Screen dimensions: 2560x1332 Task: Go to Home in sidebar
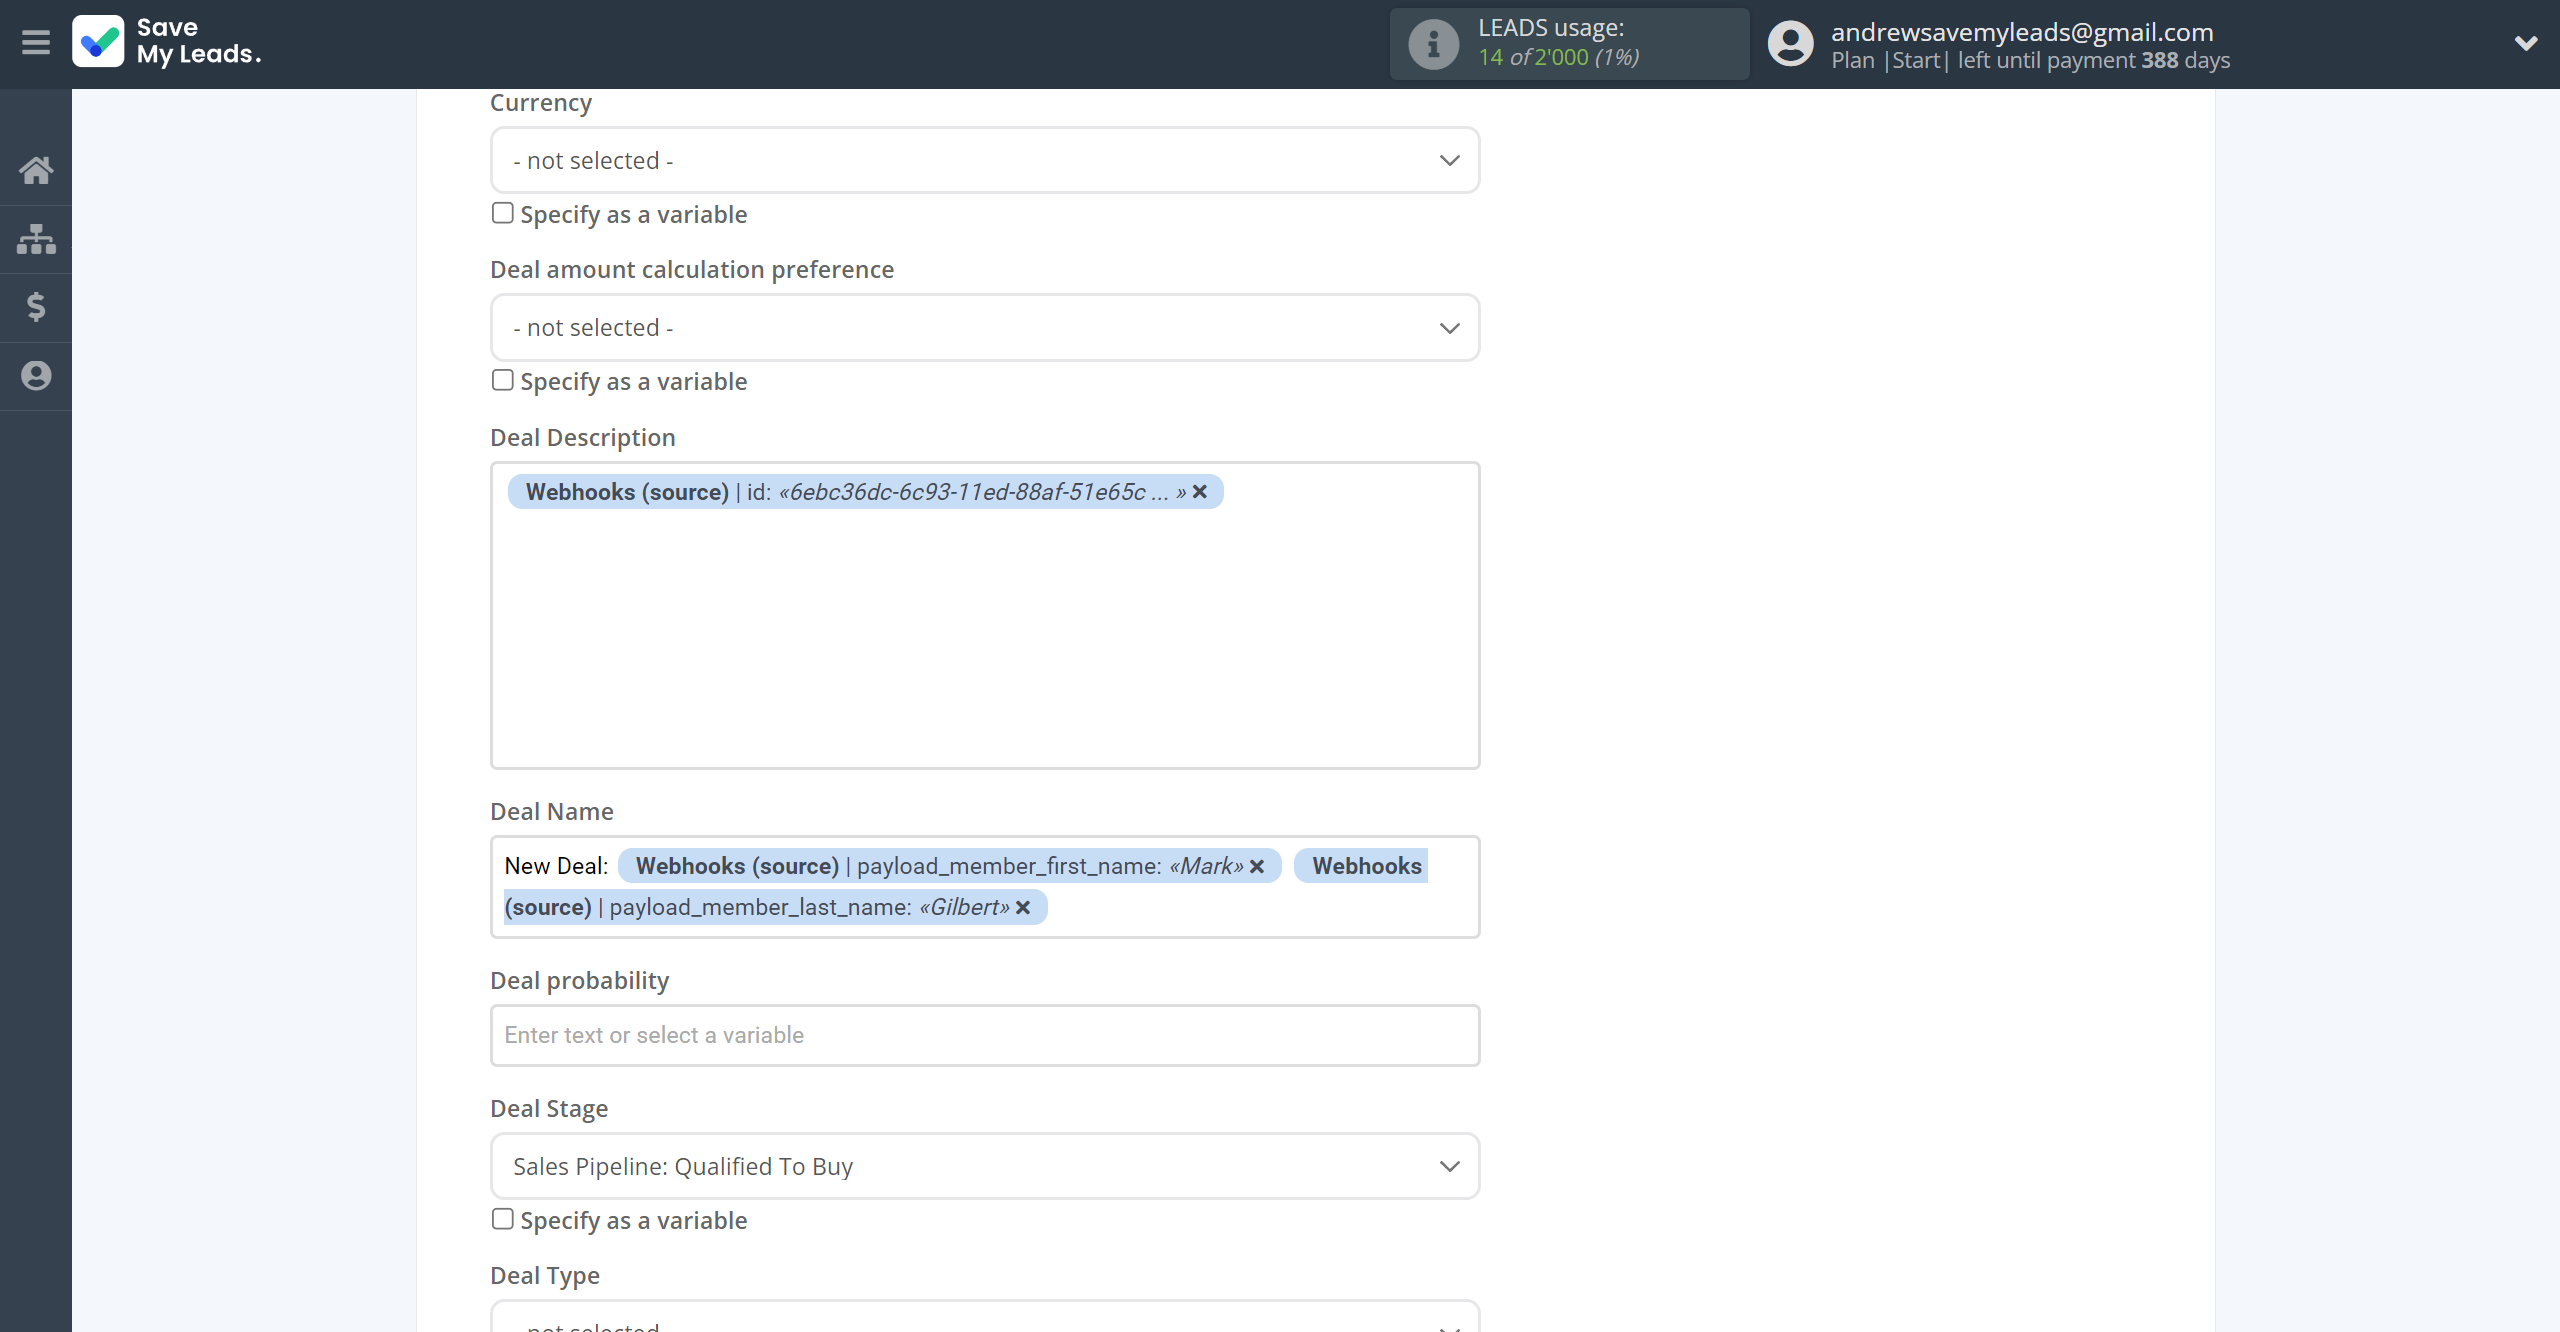coord(36,170)
